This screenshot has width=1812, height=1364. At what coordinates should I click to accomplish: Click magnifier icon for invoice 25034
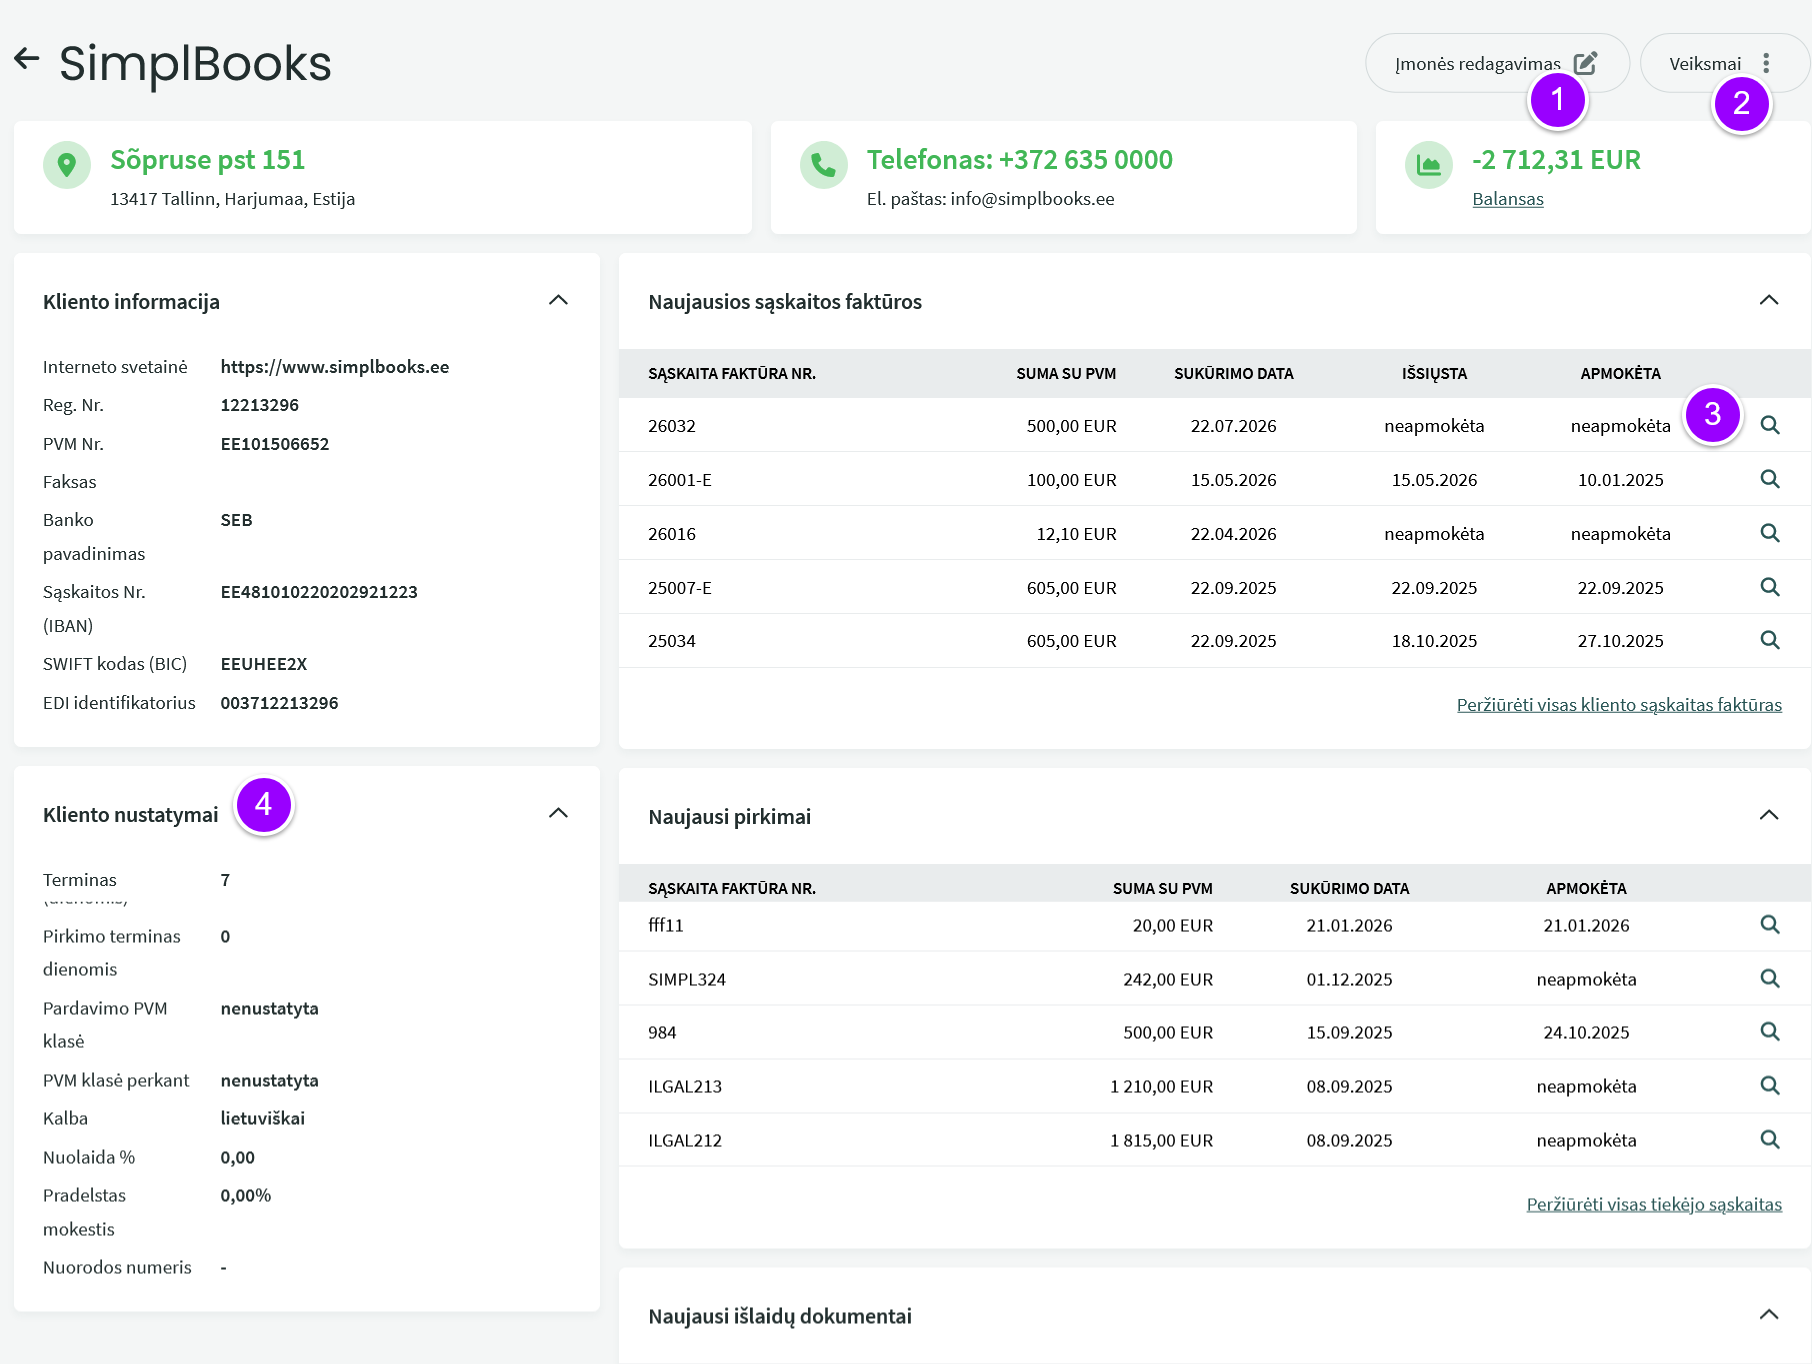click(x=1769, y=640)
